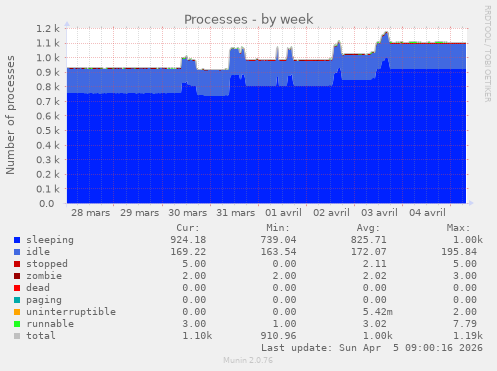Click the total legend color swatch

coord(17,336)
